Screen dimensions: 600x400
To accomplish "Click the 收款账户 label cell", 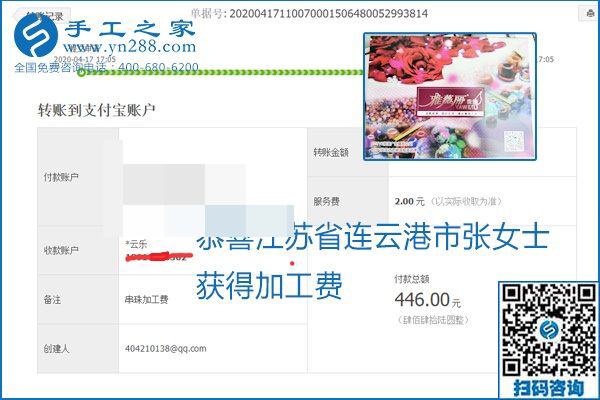I will pyautogui.click(x=78, y=250).
